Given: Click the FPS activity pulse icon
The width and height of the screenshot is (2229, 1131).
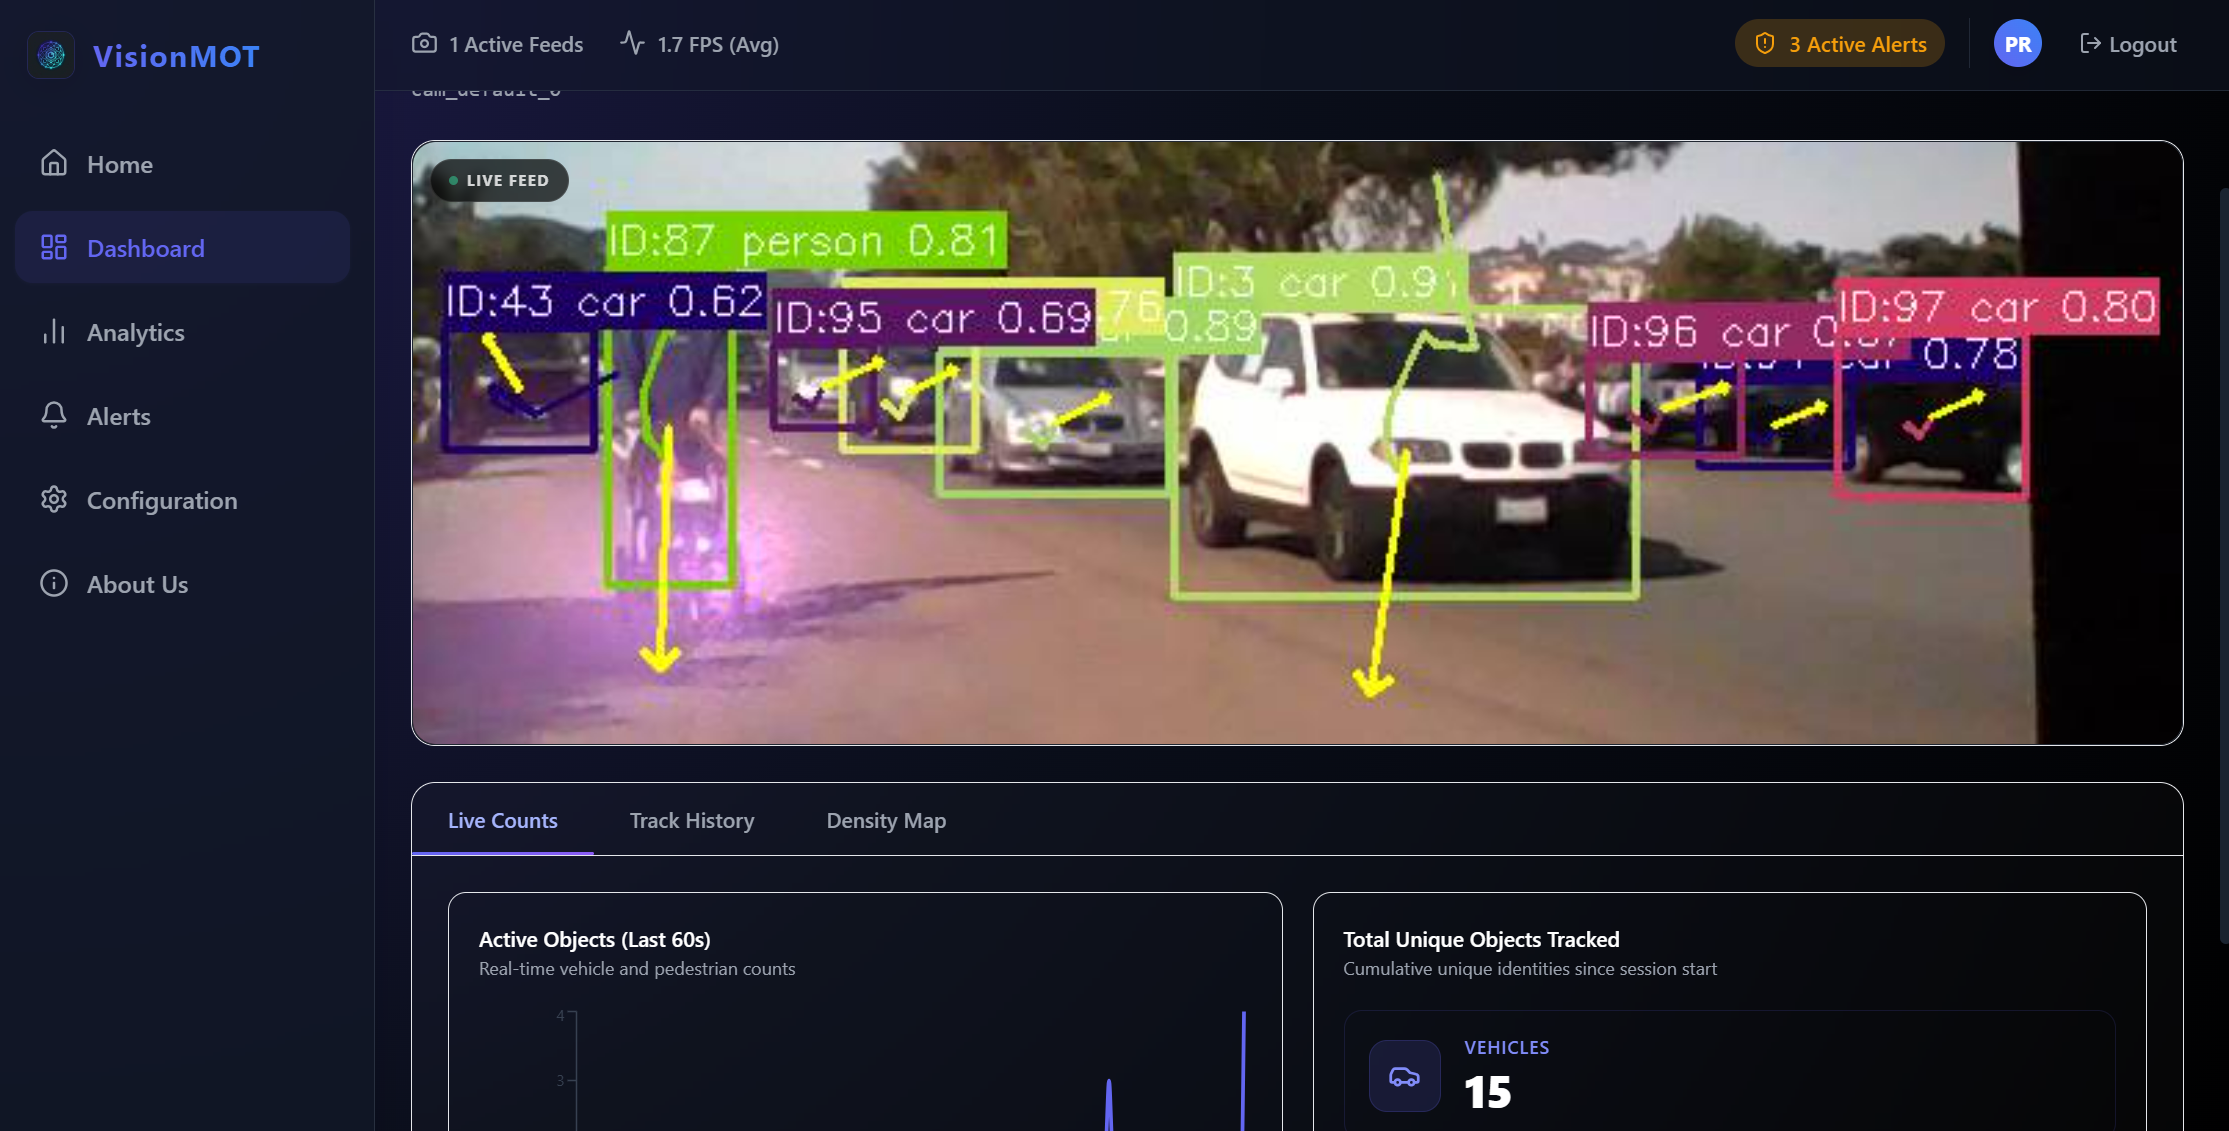Looking at the screenshot, I should pyautogui.click(x=632, y=43).
